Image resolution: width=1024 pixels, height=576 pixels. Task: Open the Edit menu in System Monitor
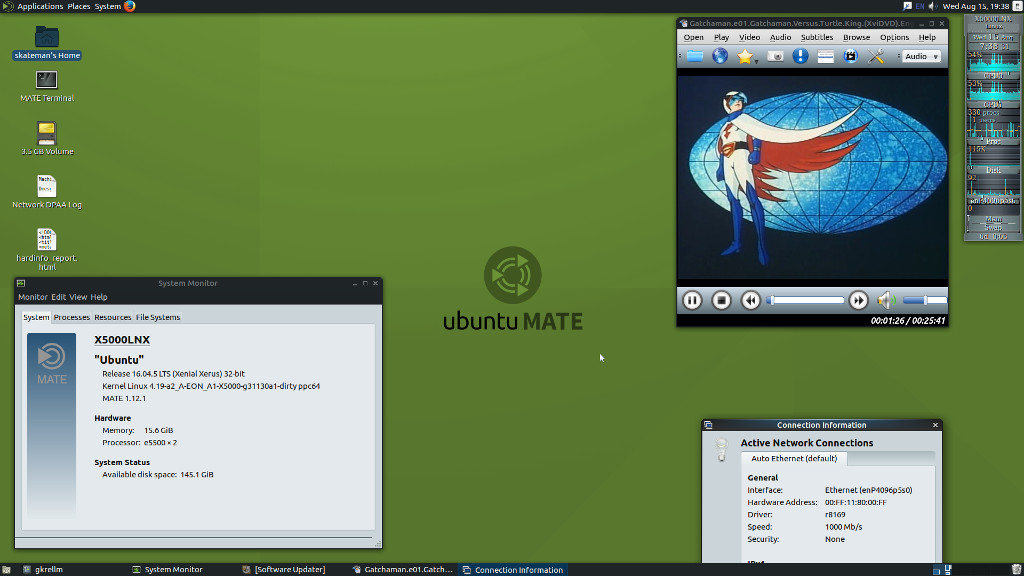[x=58, y=297]
